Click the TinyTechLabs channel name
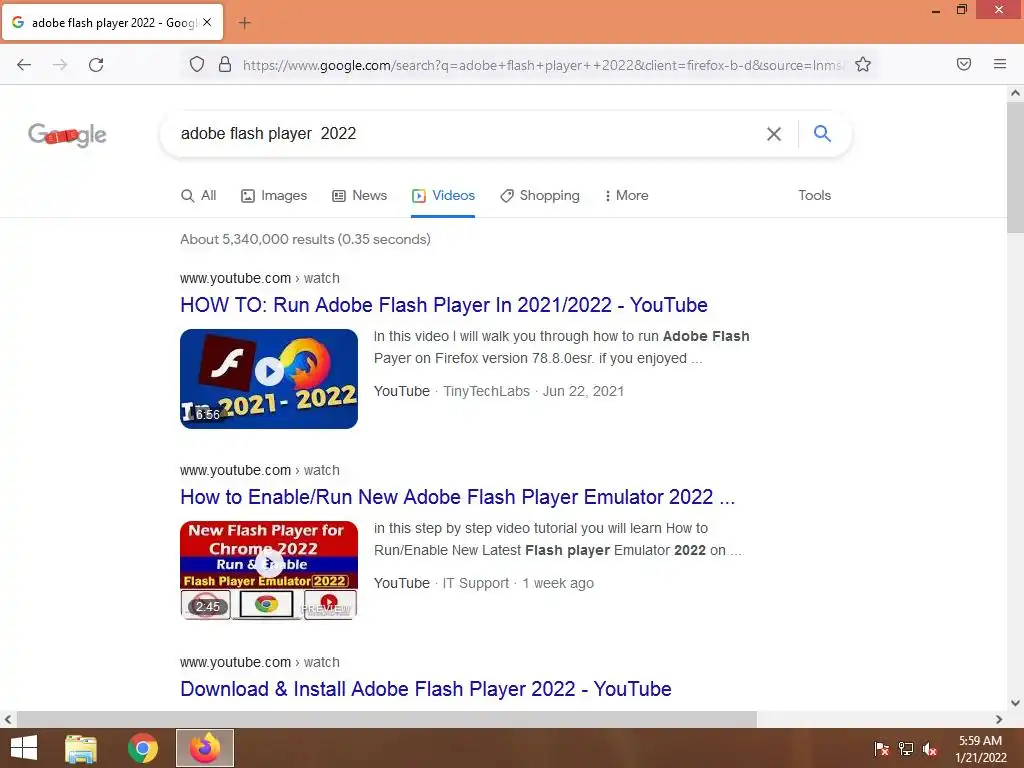The width and height of the screenshot is (1024, 768). [x=487, y=391]
